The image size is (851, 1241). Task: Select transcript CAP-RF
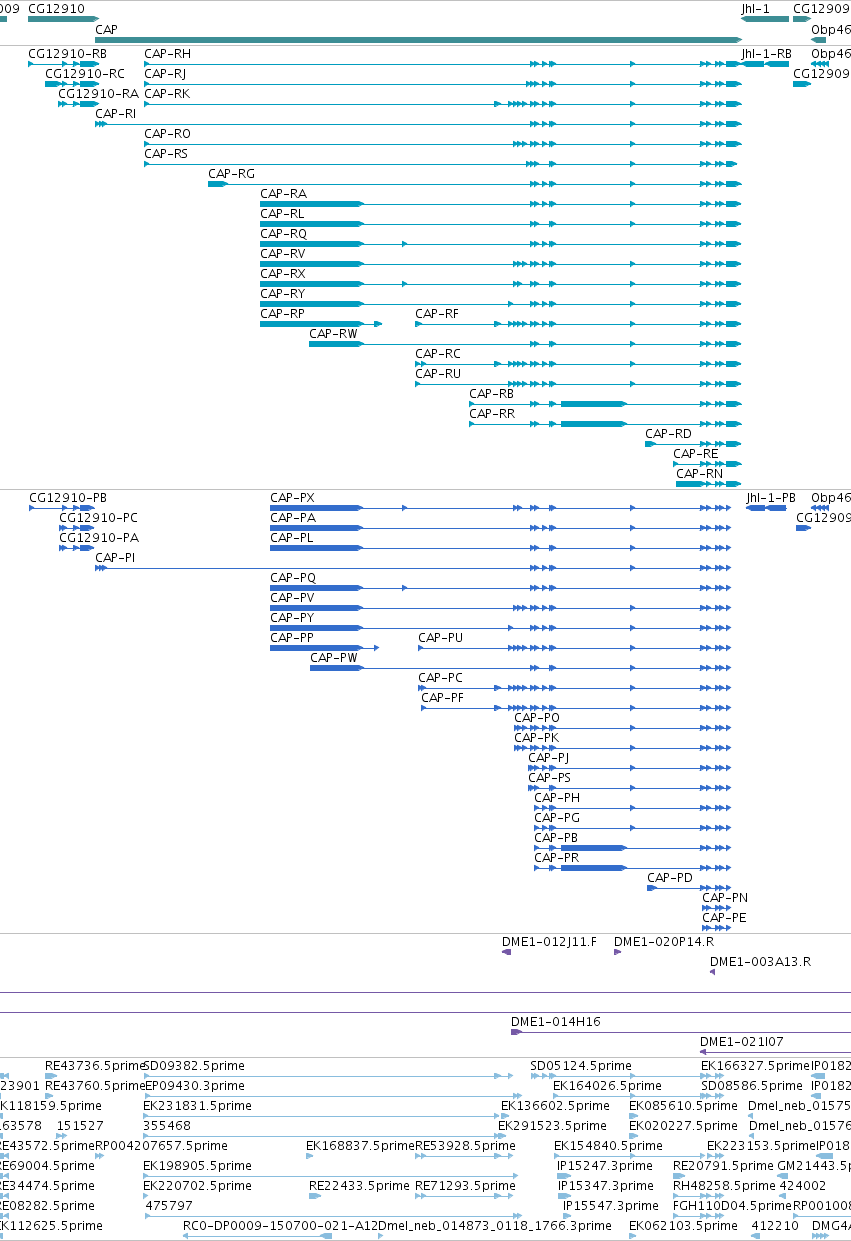click(579, 324)
